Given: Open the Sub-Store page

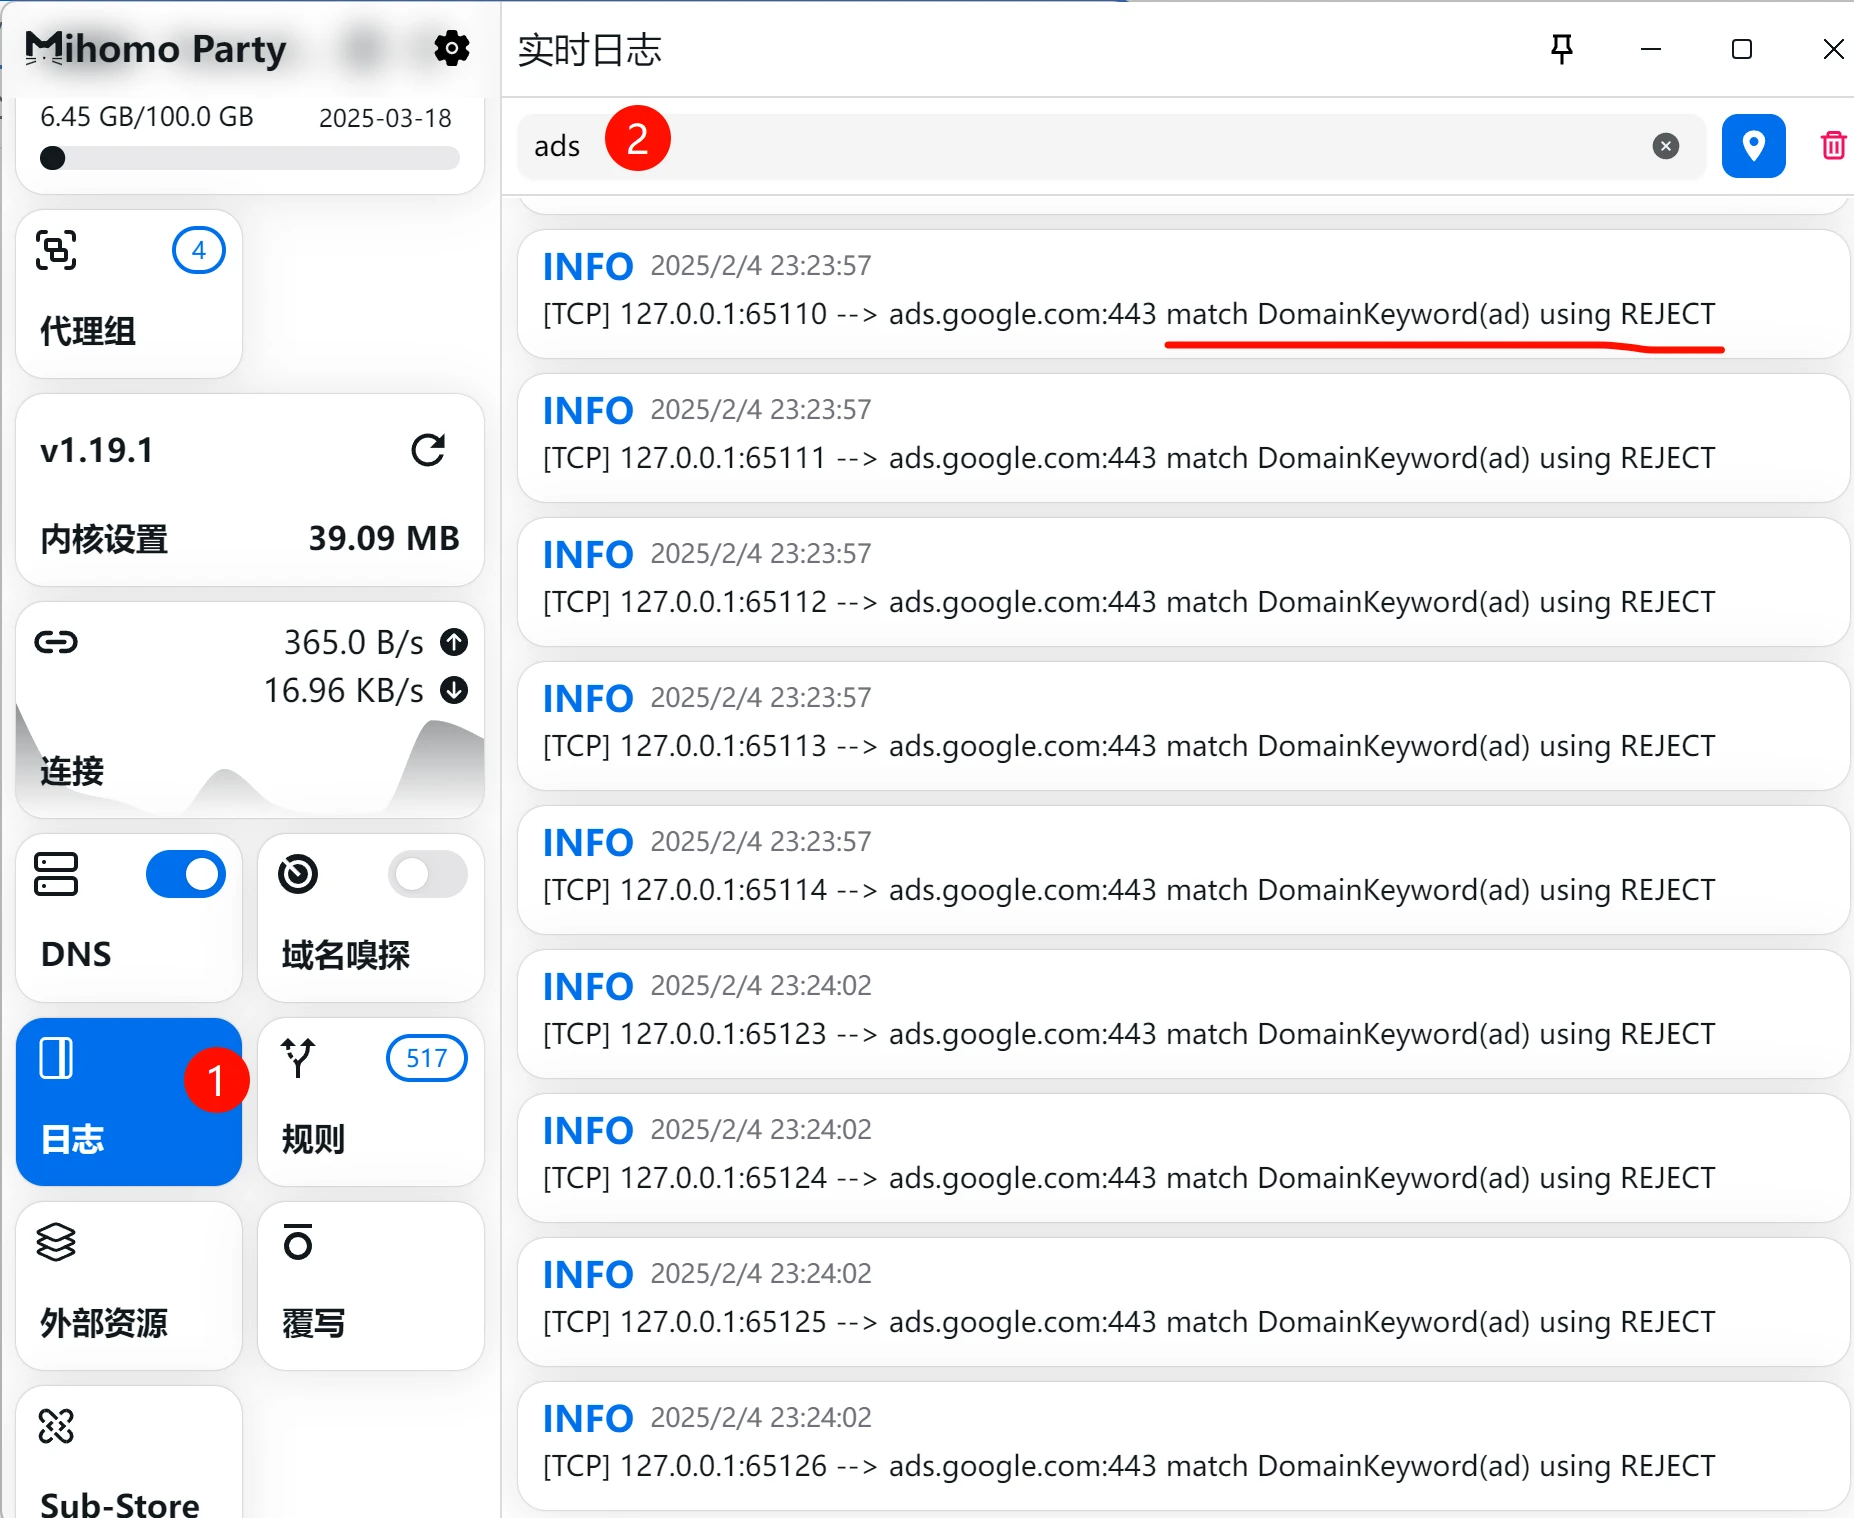Looking at the screenshot, I should click(x=129, y=1452).
